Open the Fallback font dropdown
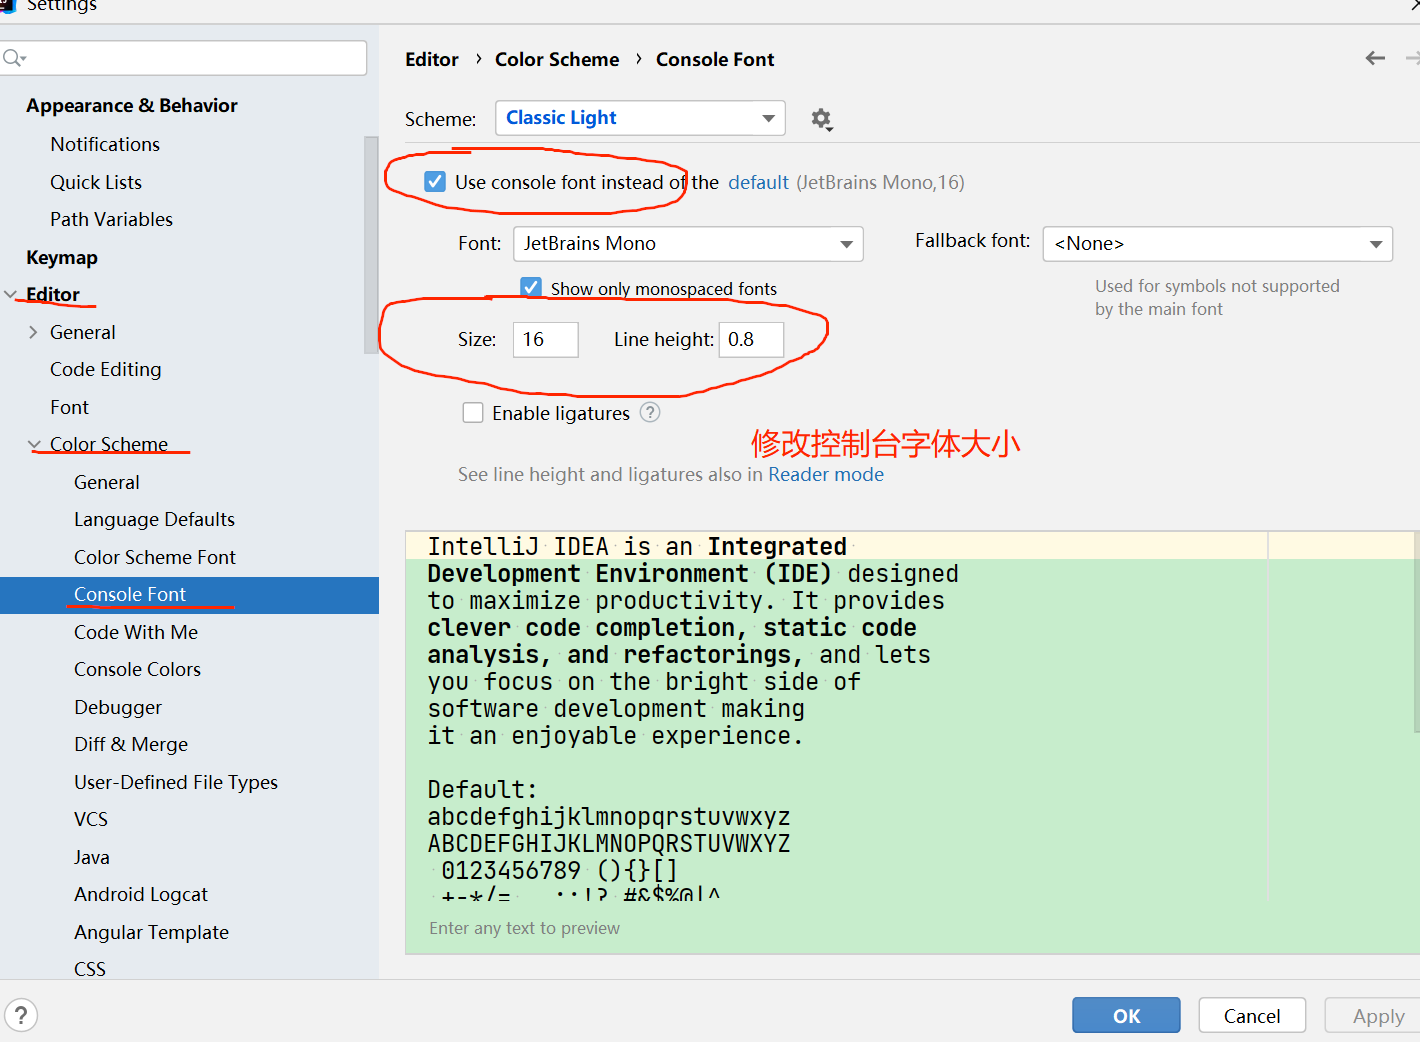 (x=1217, y=244)
